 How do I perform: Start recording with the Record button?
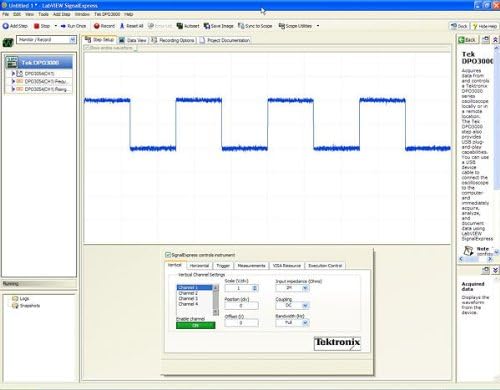click(104, 26)
